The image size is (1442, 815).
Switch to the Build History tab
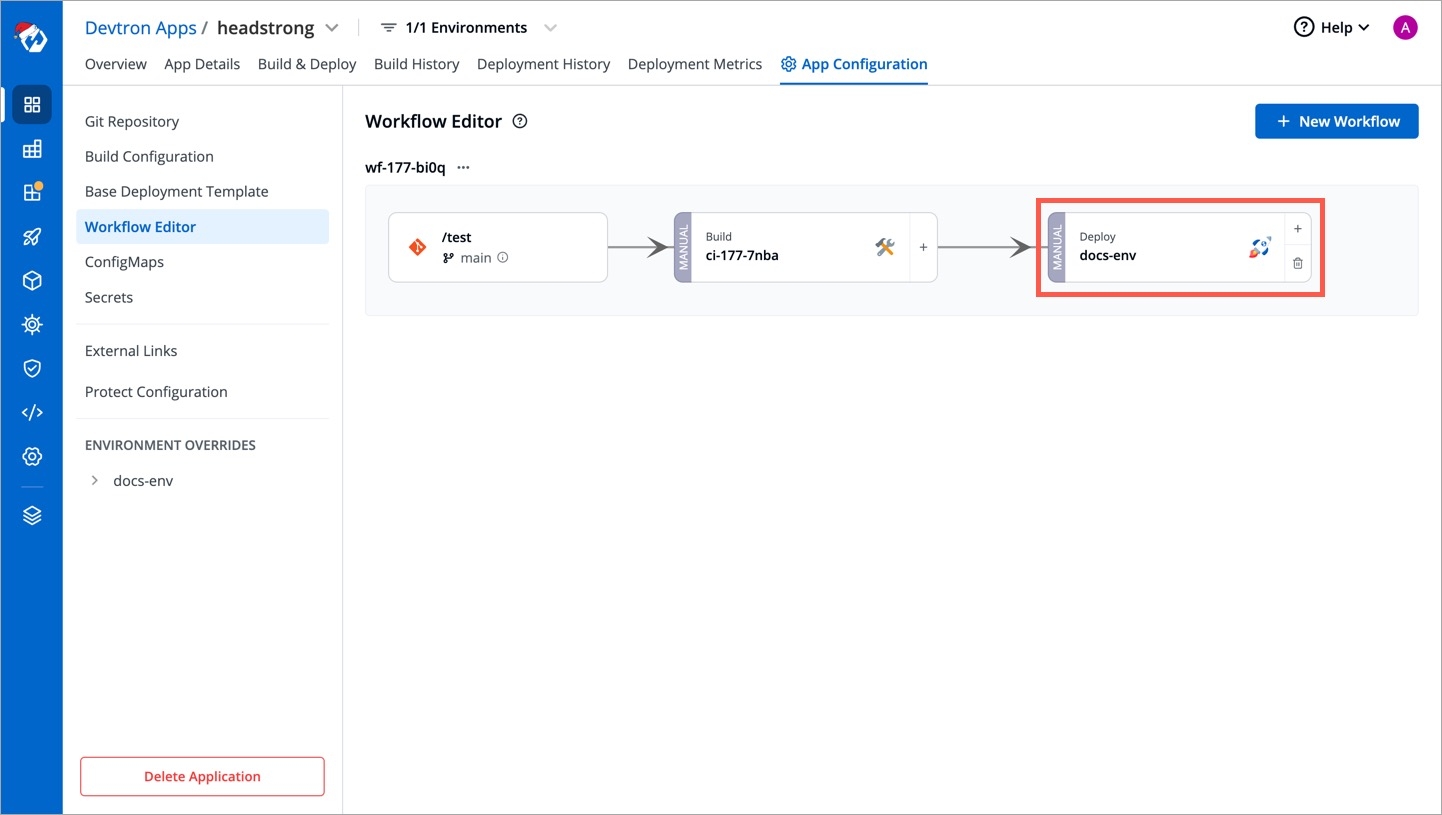click(416, 64)
